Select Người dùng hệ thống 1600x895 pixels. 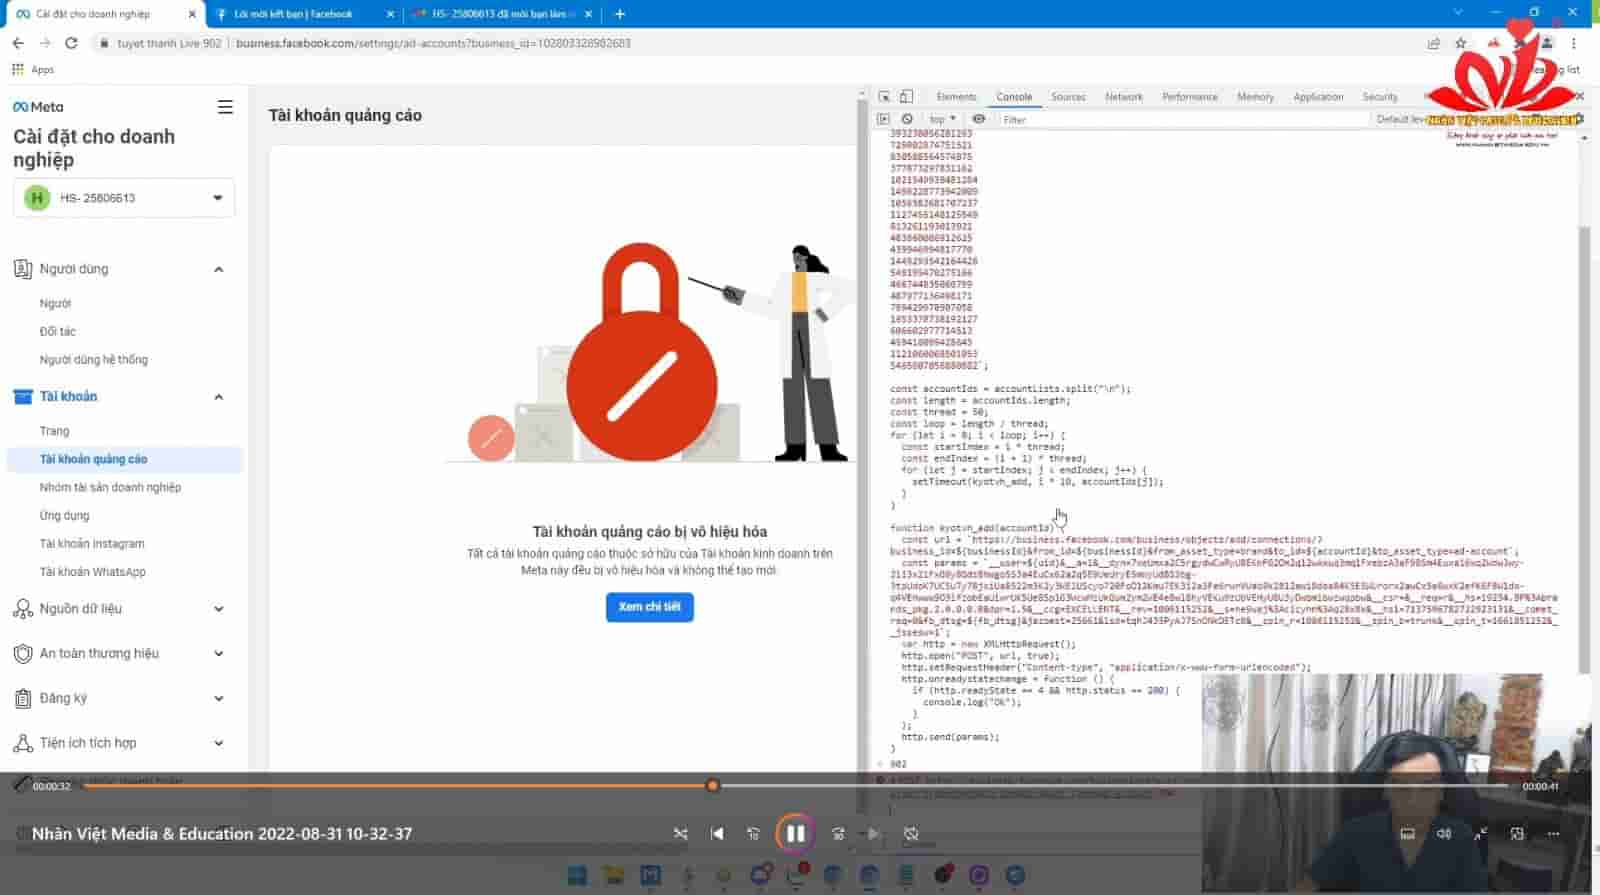coord(93,359)
